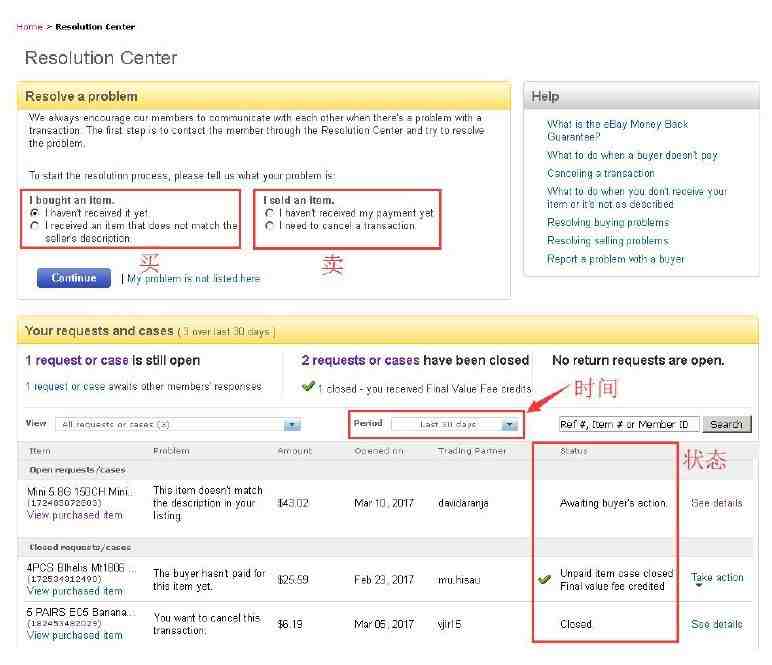The image size is (772, 665).
Task: See details for the Closed case
Action: point(717,624)
